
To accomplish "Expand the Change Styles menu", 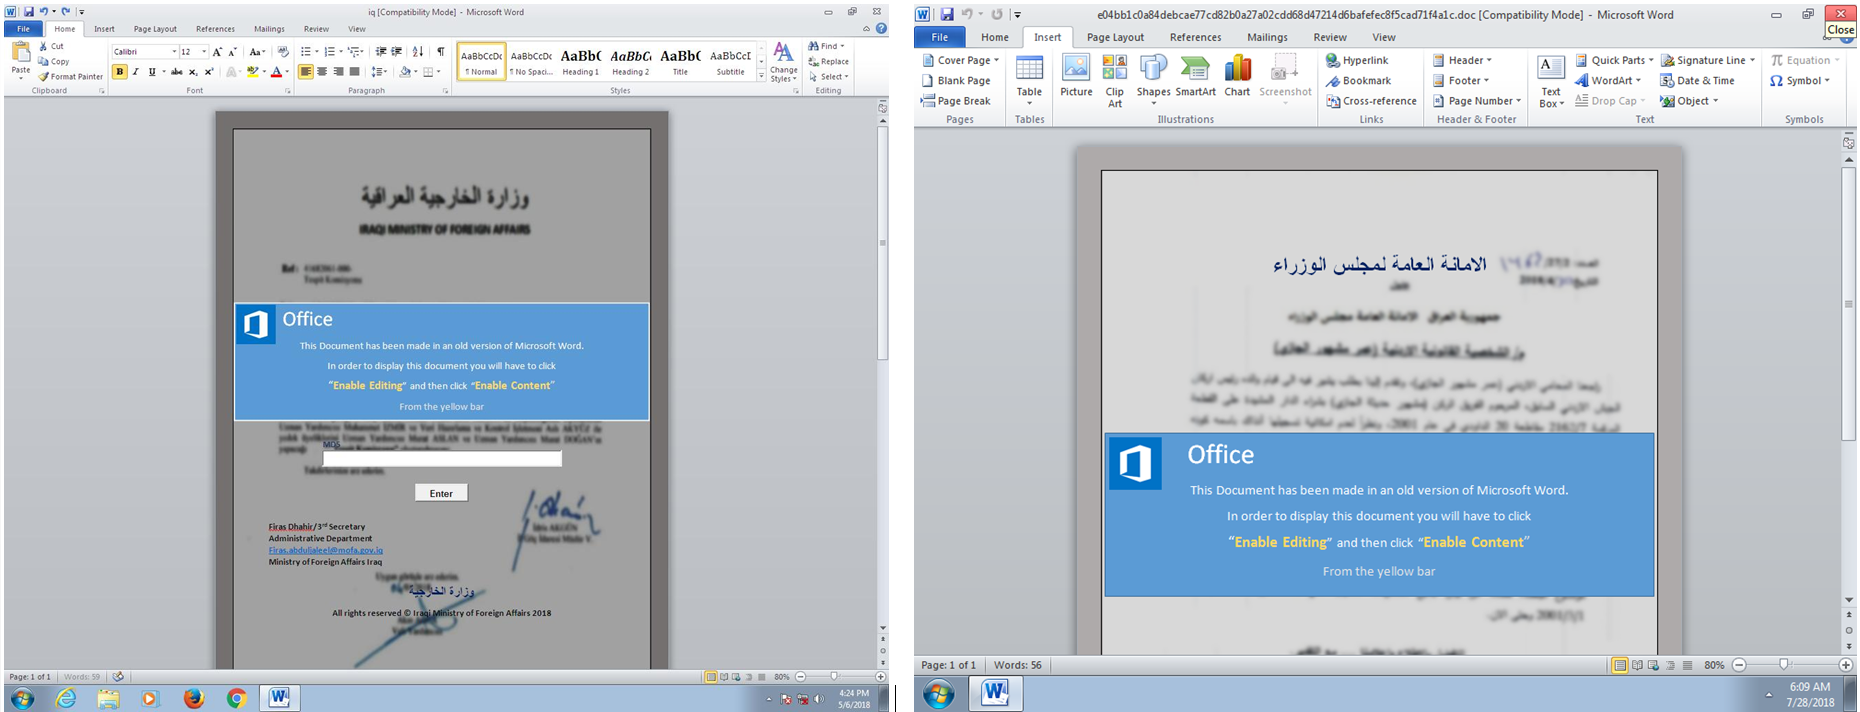I will [783, 62].
